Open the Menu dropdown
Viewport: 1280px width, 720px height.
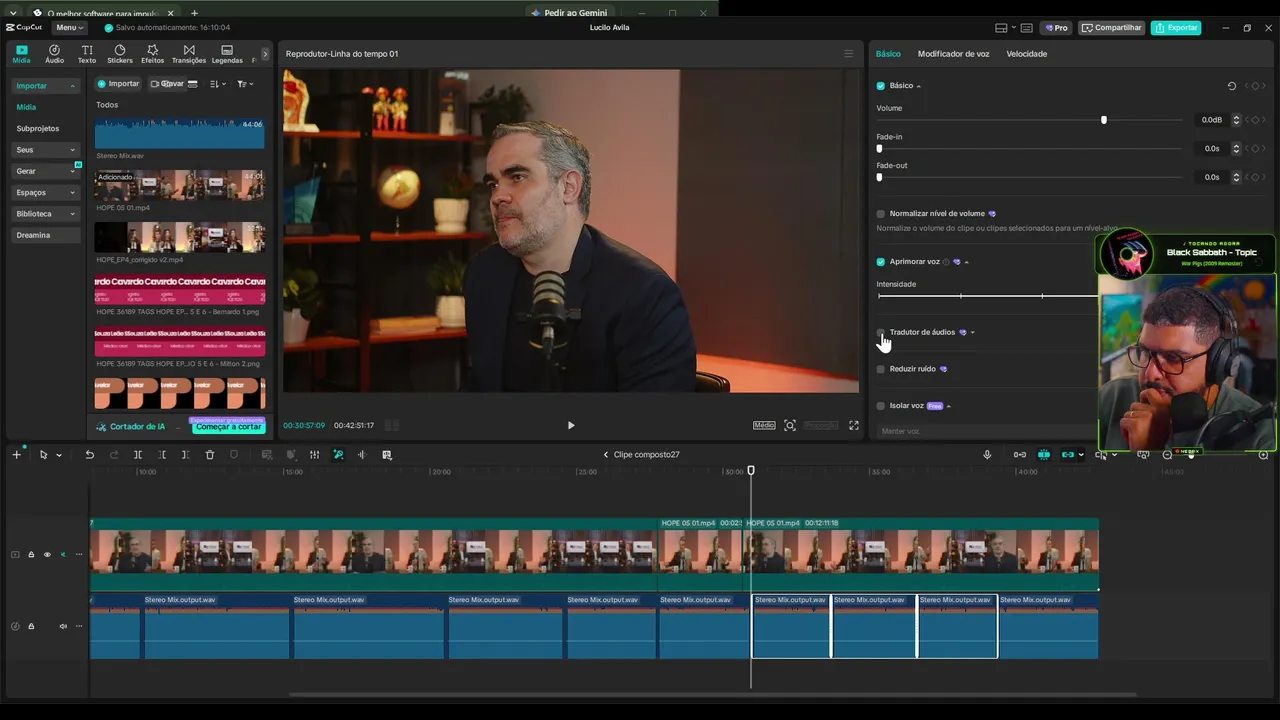pyautogui.click(x=70, y=28)
